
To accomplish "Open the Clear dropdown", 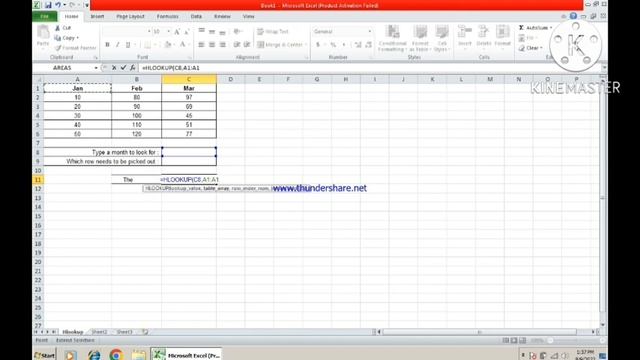I will (531, 48).
